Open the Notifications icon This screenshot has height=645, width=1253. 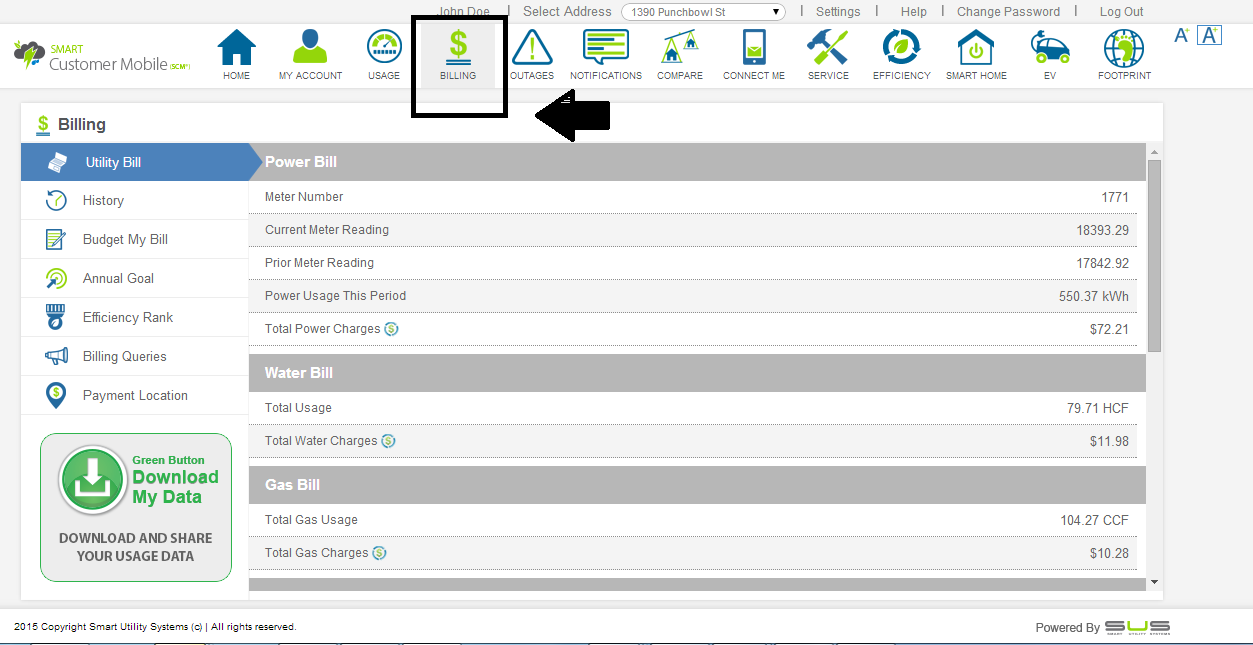click(606, 54)
